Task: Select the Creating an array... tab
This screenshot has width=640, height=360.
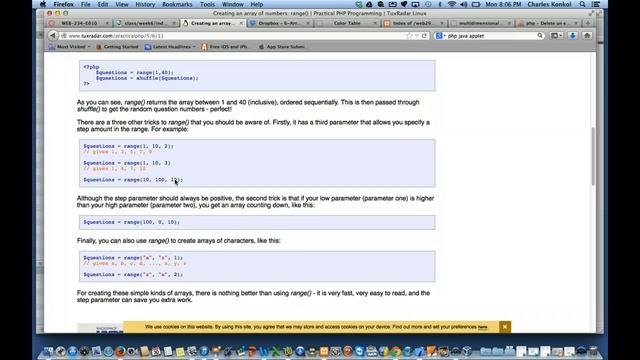Action: coord(213,23)
